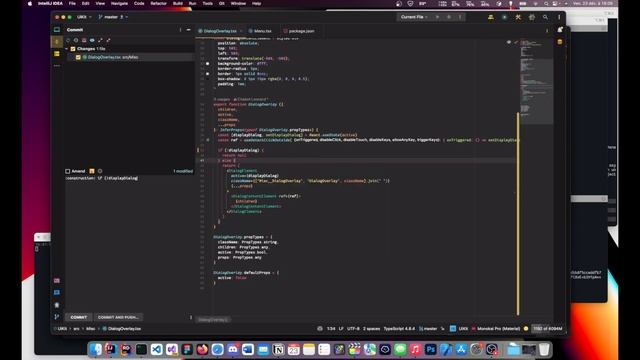
Task: Click the 2 spaces indent status item
Action: pyautogui.click(x=371, y=329)
